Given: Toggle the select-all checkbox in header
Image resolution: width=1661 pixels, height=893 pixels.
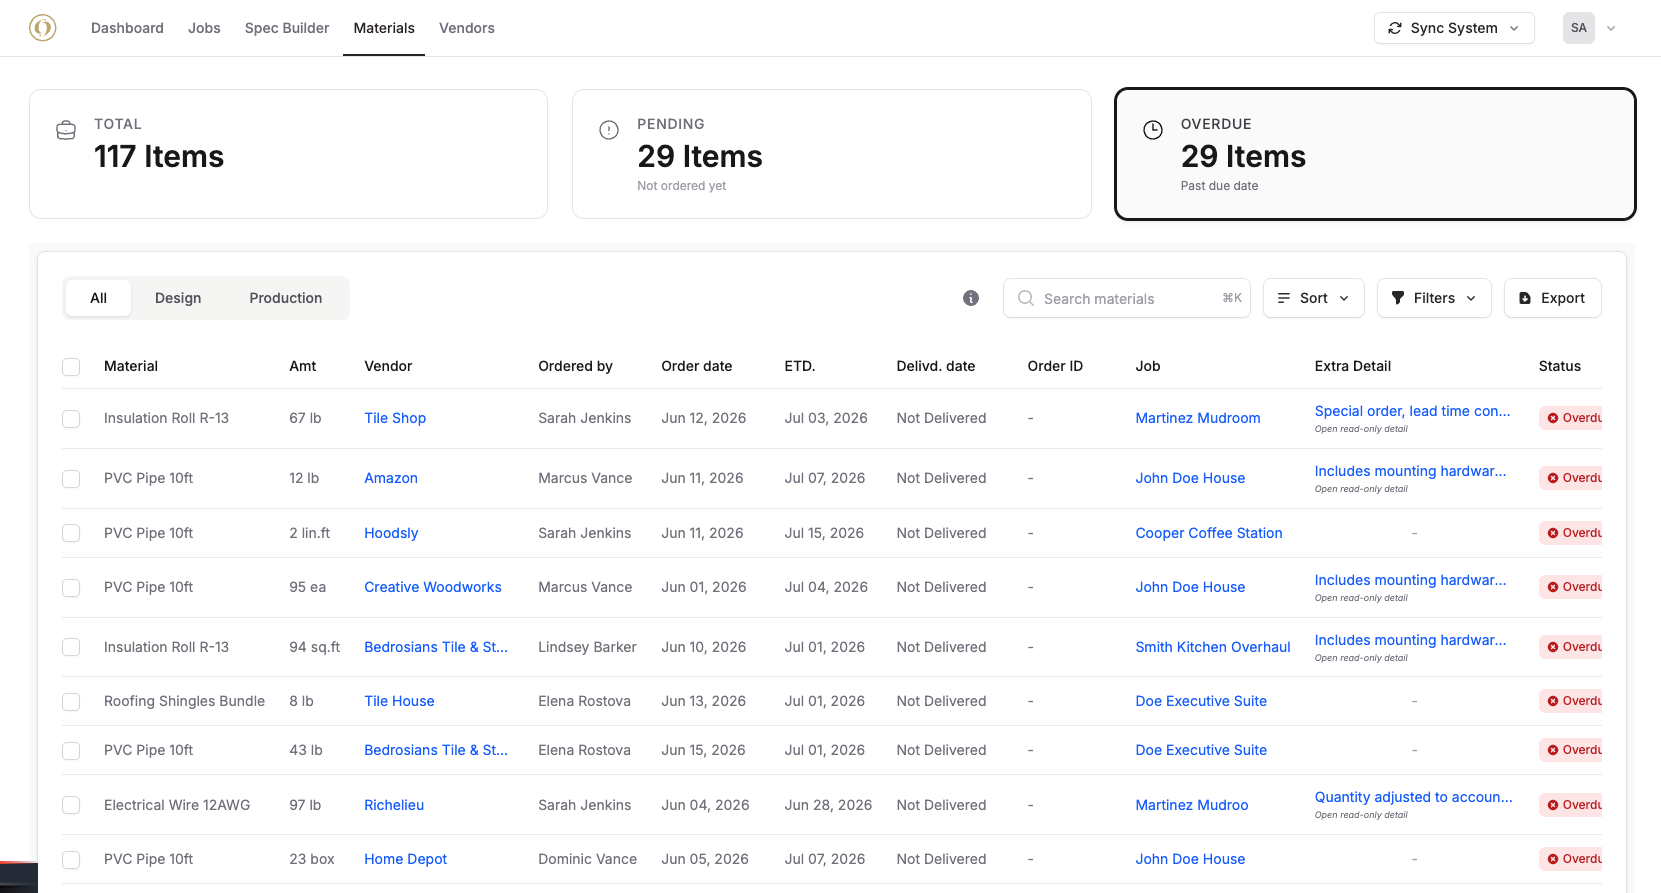Looking at the screenshot, I should [71, 367].
